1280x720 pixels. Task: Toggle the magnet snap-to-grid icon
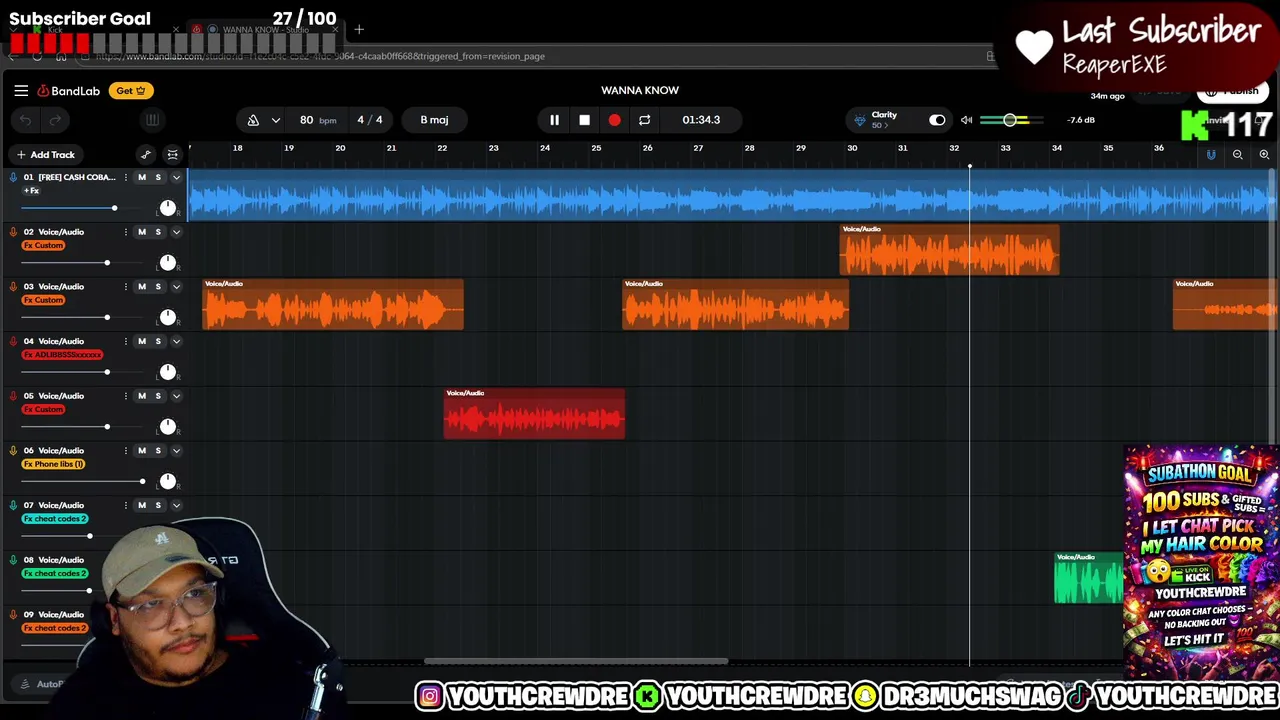click(1211, 155)
